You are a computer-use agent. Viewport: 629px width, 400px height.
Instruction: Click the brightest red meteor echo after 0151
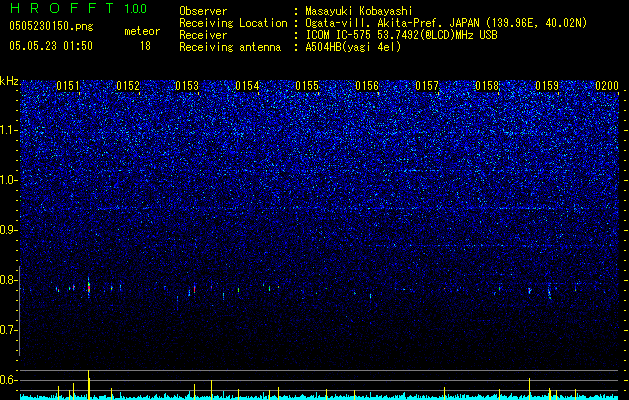point(89,287)
